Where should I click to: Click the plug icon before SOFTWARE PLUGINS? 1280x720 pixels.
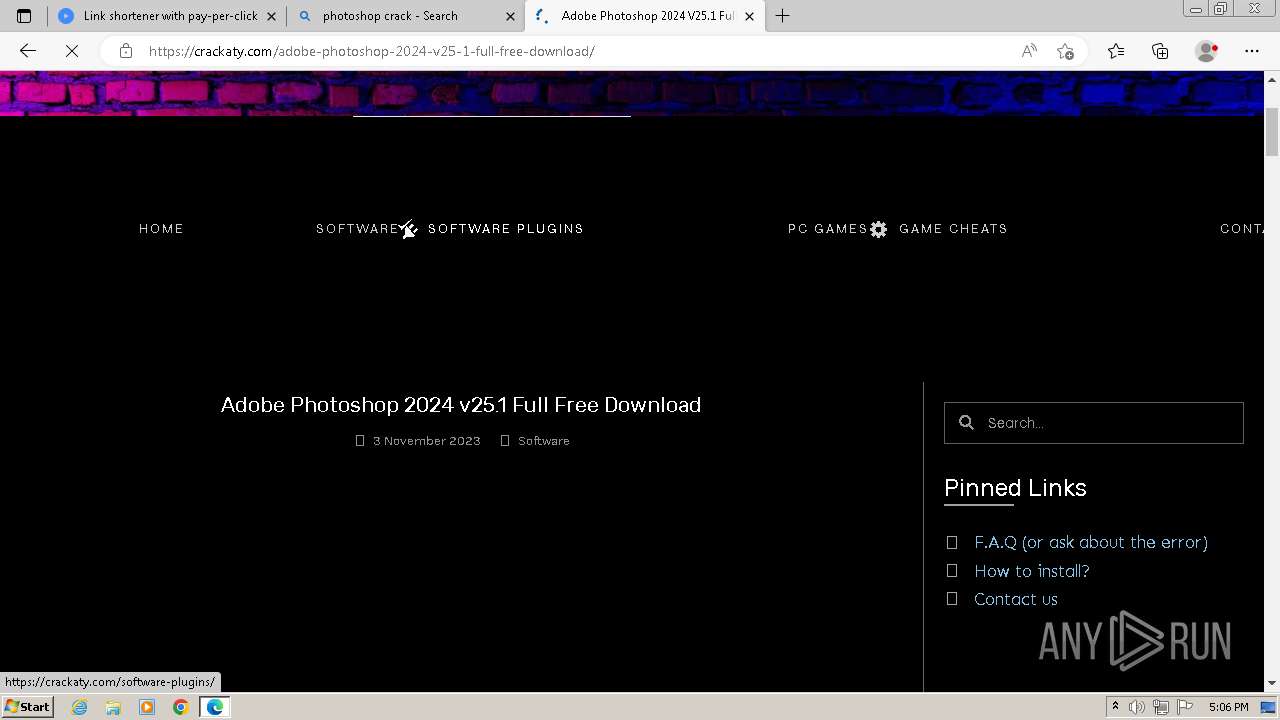[x=408, y=229]
